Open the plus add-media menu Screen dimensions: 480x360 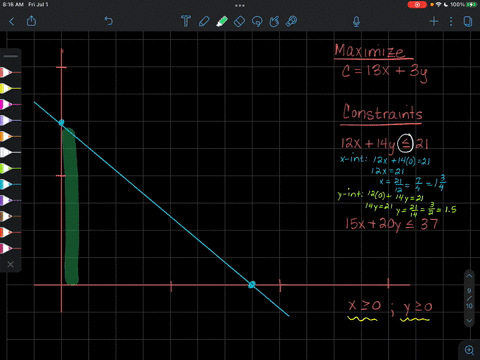[434, 22]
